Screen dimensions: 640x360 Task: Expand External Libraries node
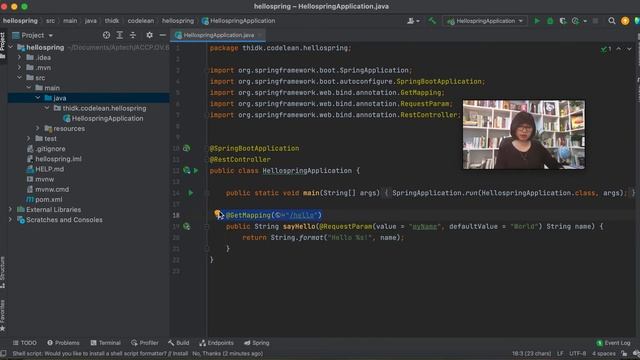tap(11, 209)
